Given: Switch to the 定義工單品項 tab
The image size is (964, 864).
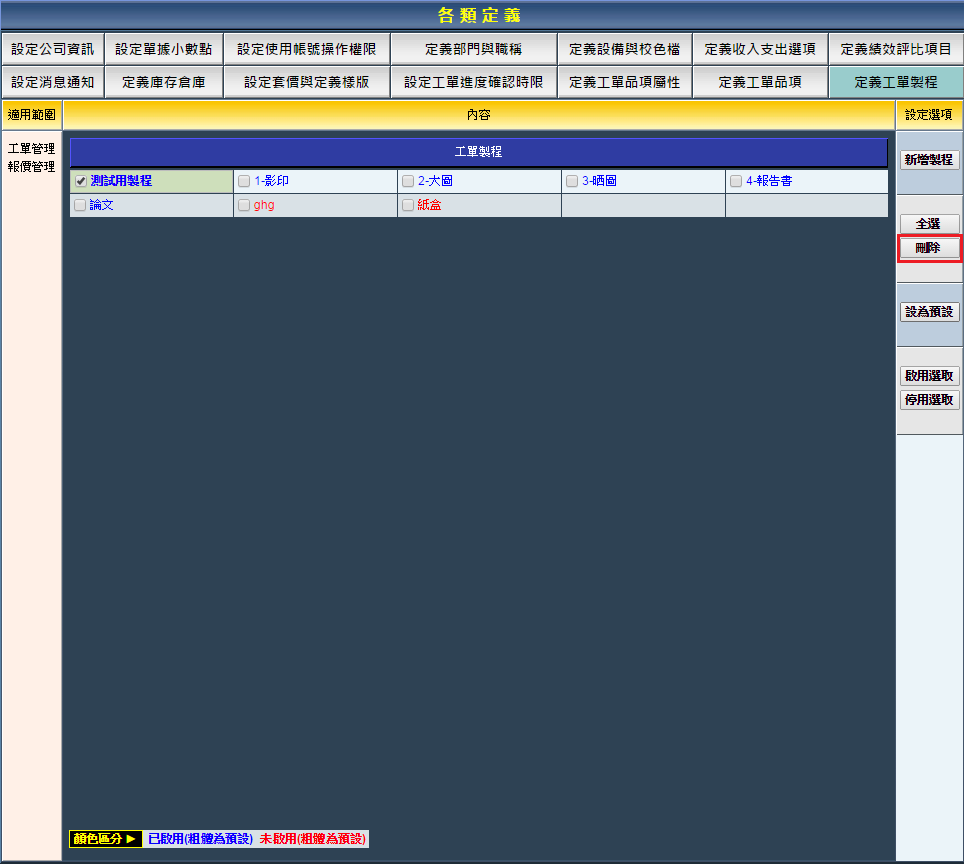Looking at the screenshot, I should tap(760, 82).
